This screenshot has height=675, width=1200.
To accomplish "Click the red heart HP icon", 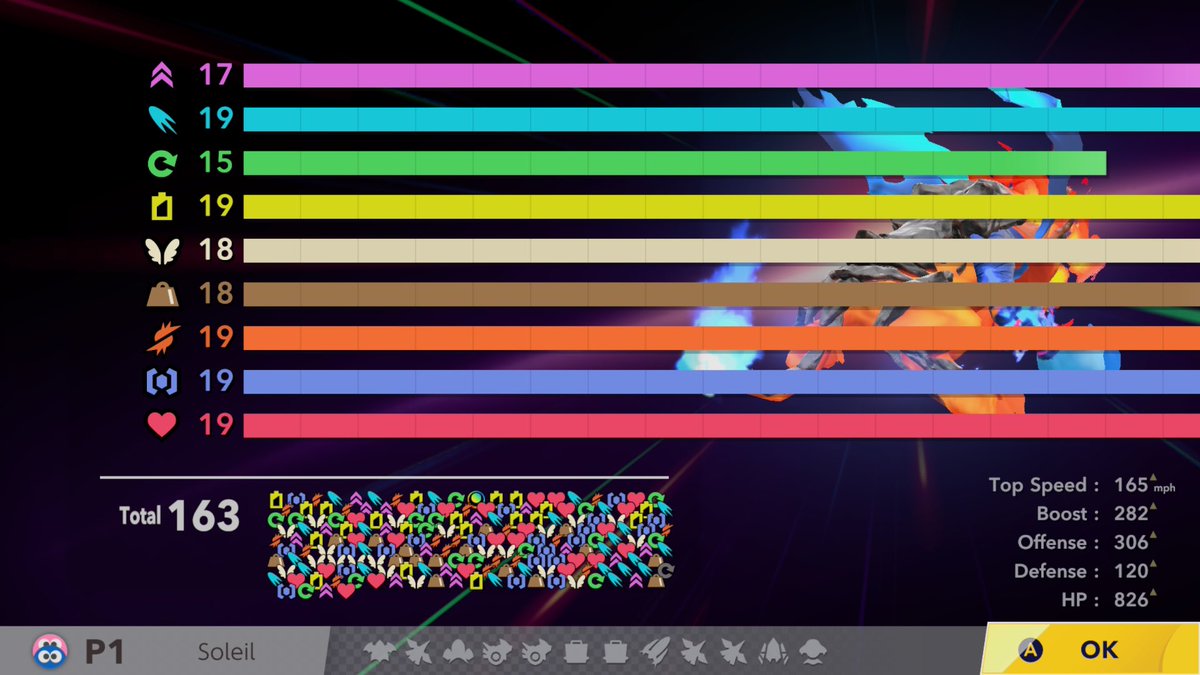I will [x=161, y=425].
